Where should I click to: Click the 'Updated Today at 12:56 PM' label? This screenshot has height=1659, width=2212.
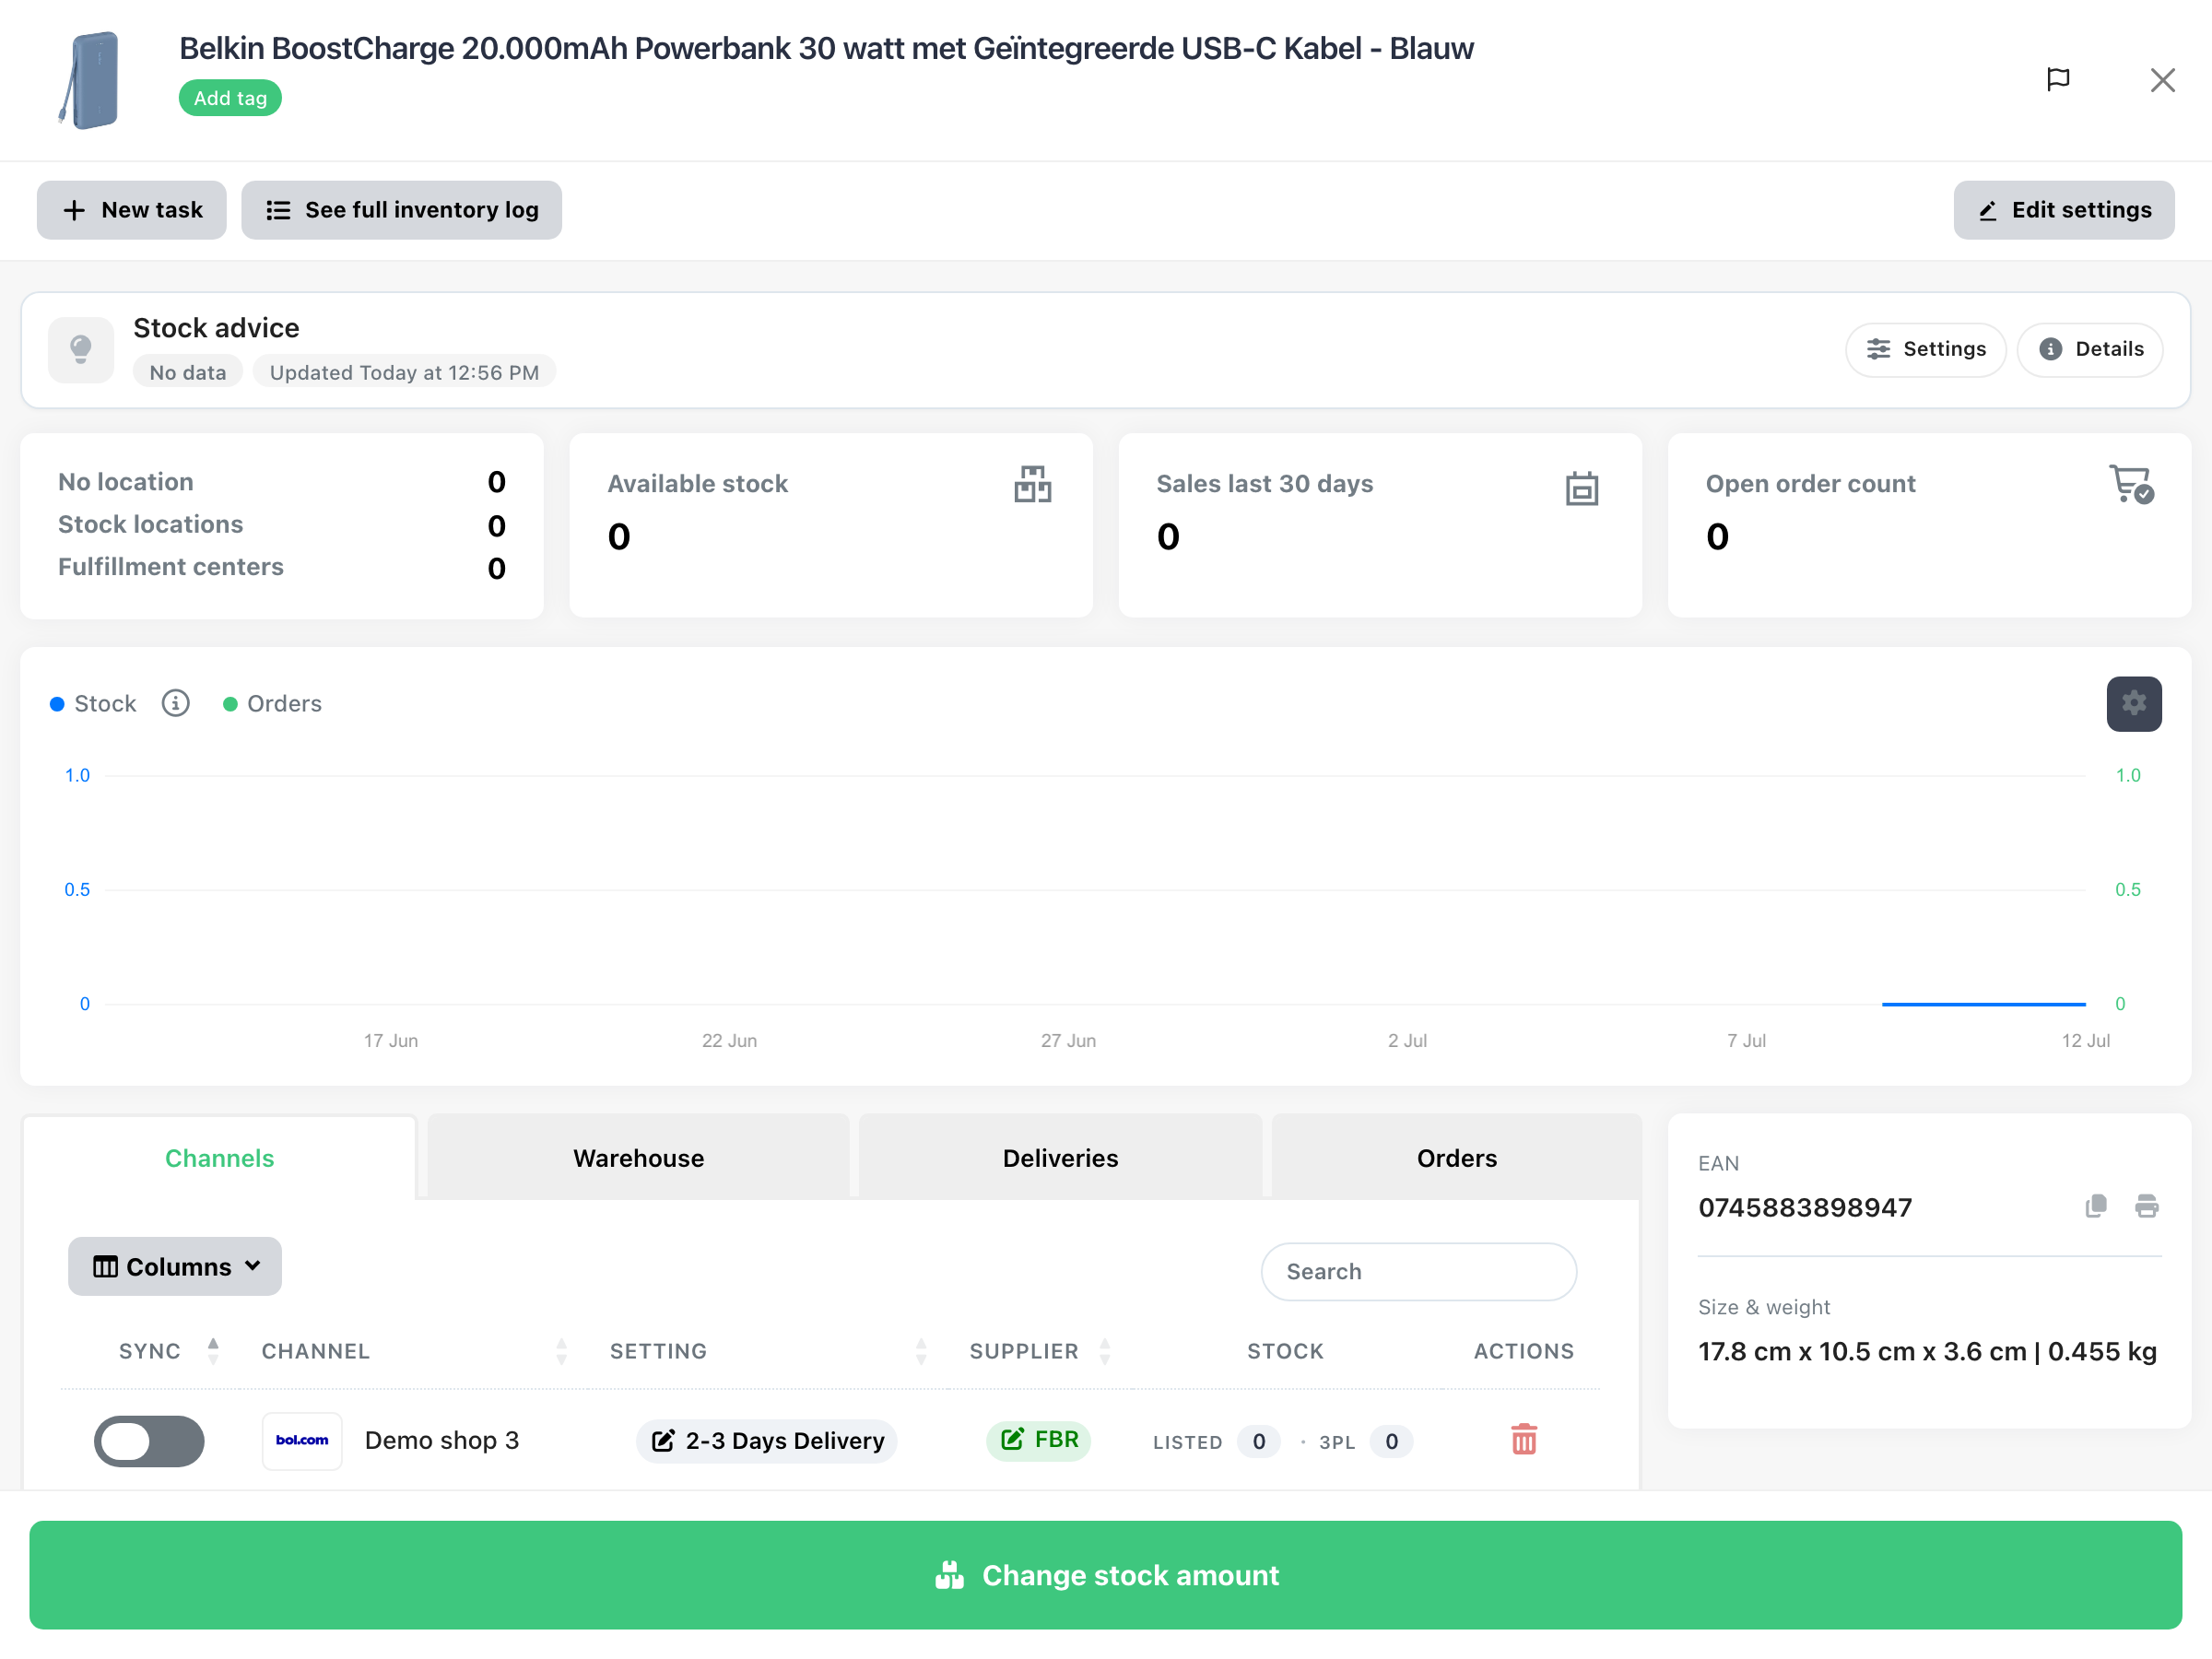point(404,372)
